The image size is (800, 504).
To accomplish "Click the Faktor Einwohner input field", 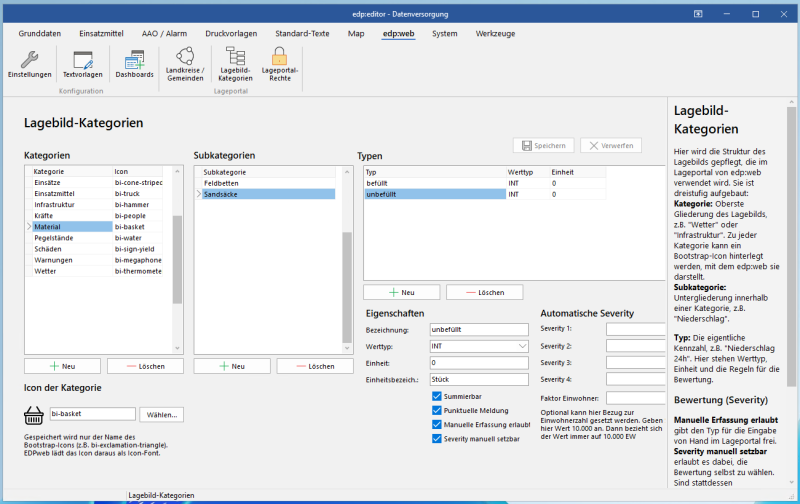I will 636,398.
